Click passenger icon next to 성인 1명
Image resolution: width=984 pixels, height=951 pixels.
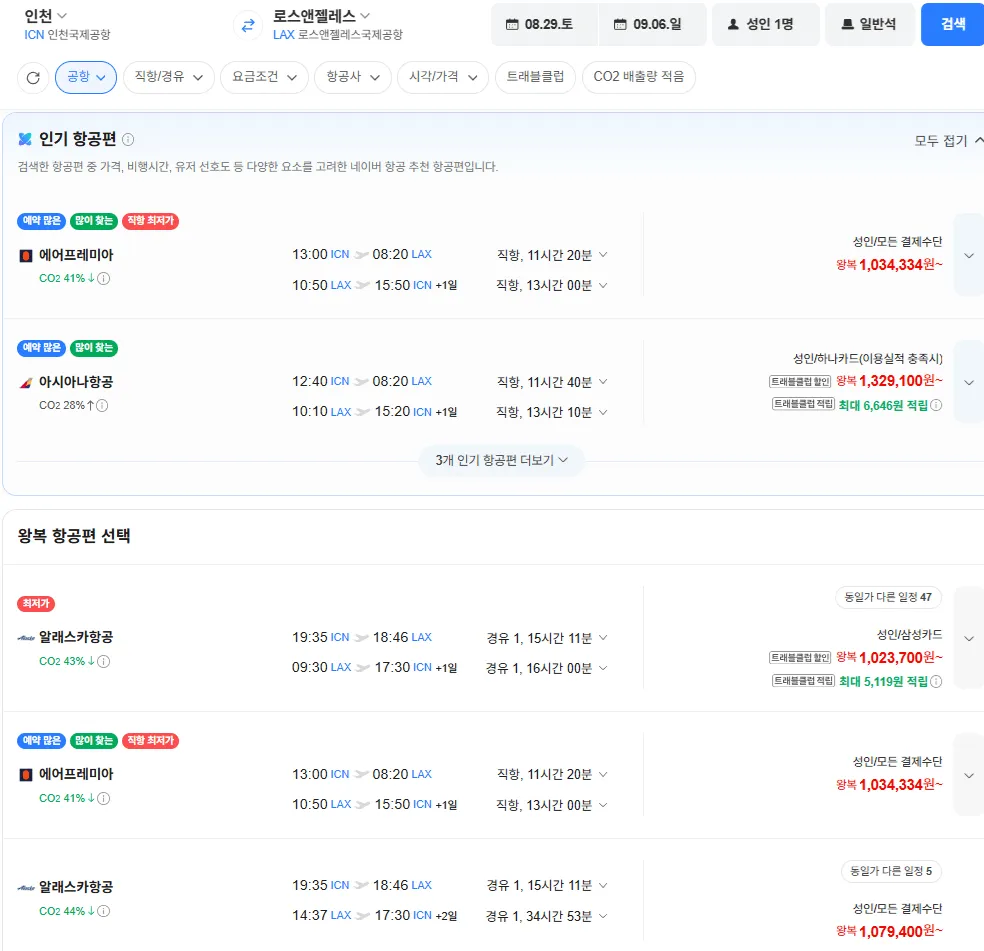coord(733,24)
